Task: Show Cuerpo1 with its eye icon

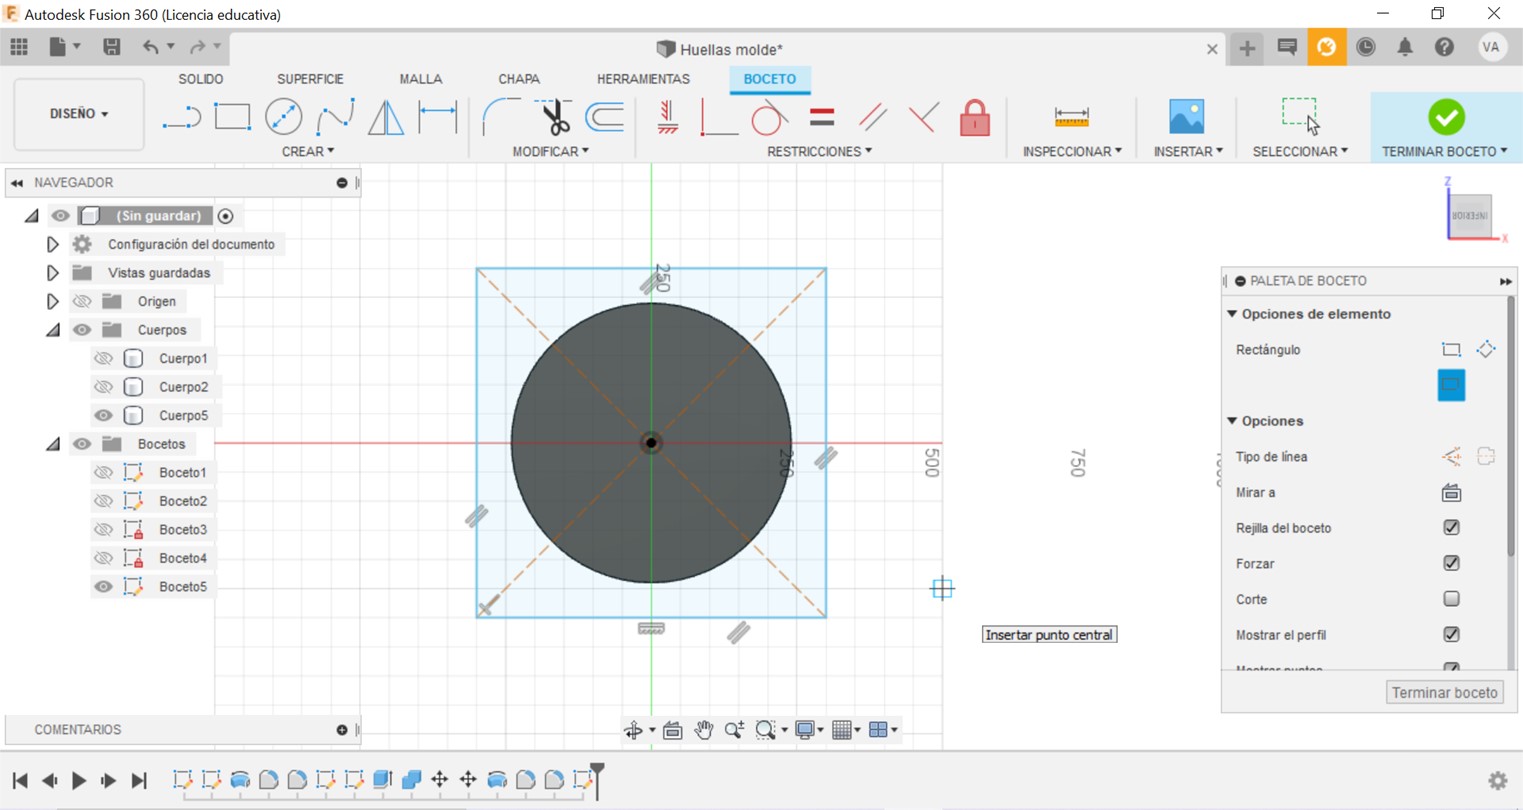Action: point(103,358)
